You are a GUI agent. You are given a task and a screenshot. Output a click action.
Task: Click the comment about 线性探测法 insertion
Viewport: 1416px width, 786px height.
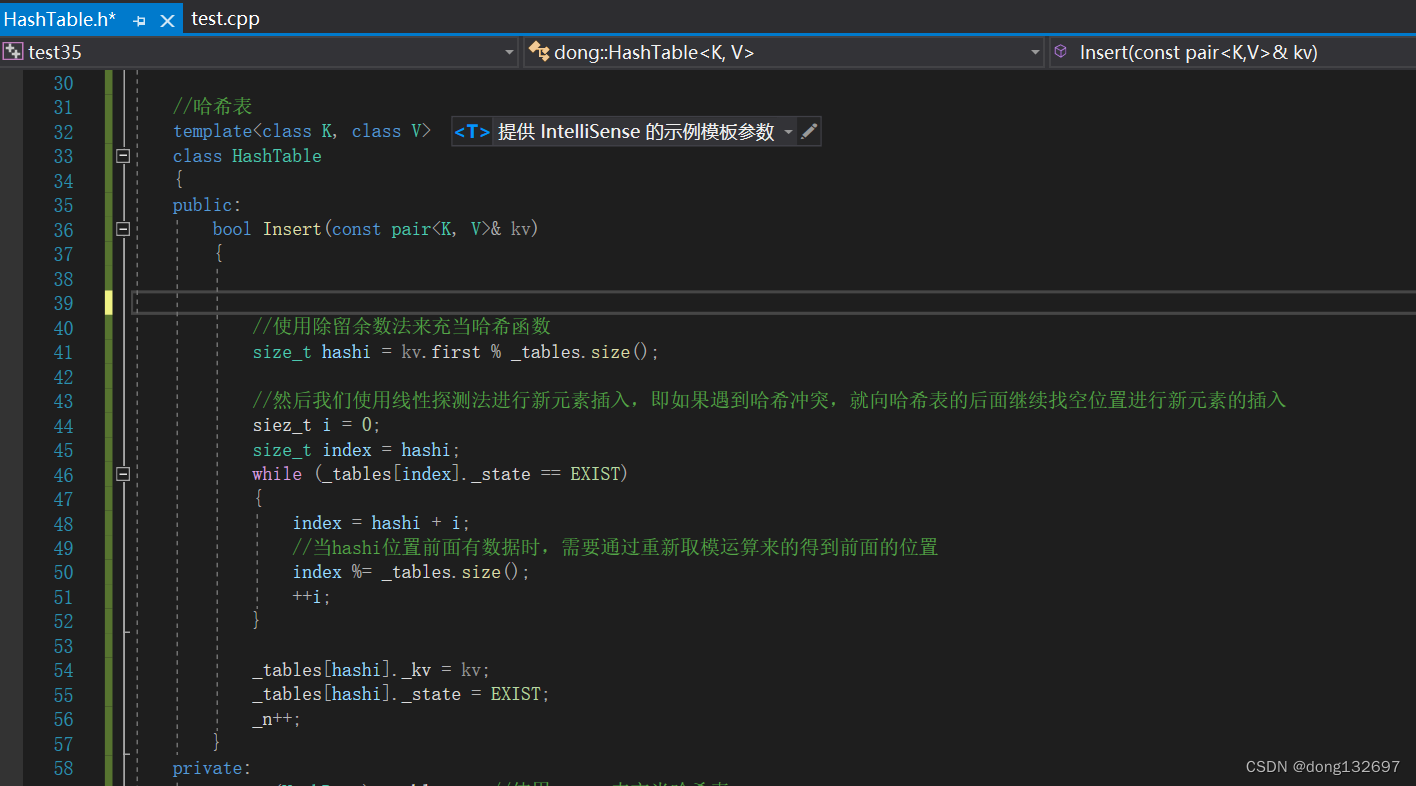769,401
